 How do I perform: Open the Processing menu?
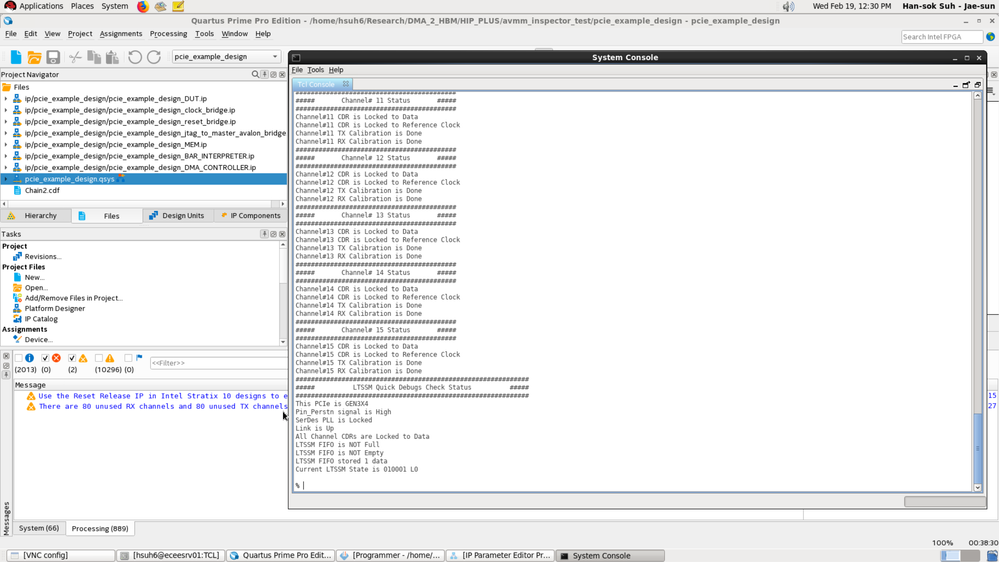click(168, 34)
